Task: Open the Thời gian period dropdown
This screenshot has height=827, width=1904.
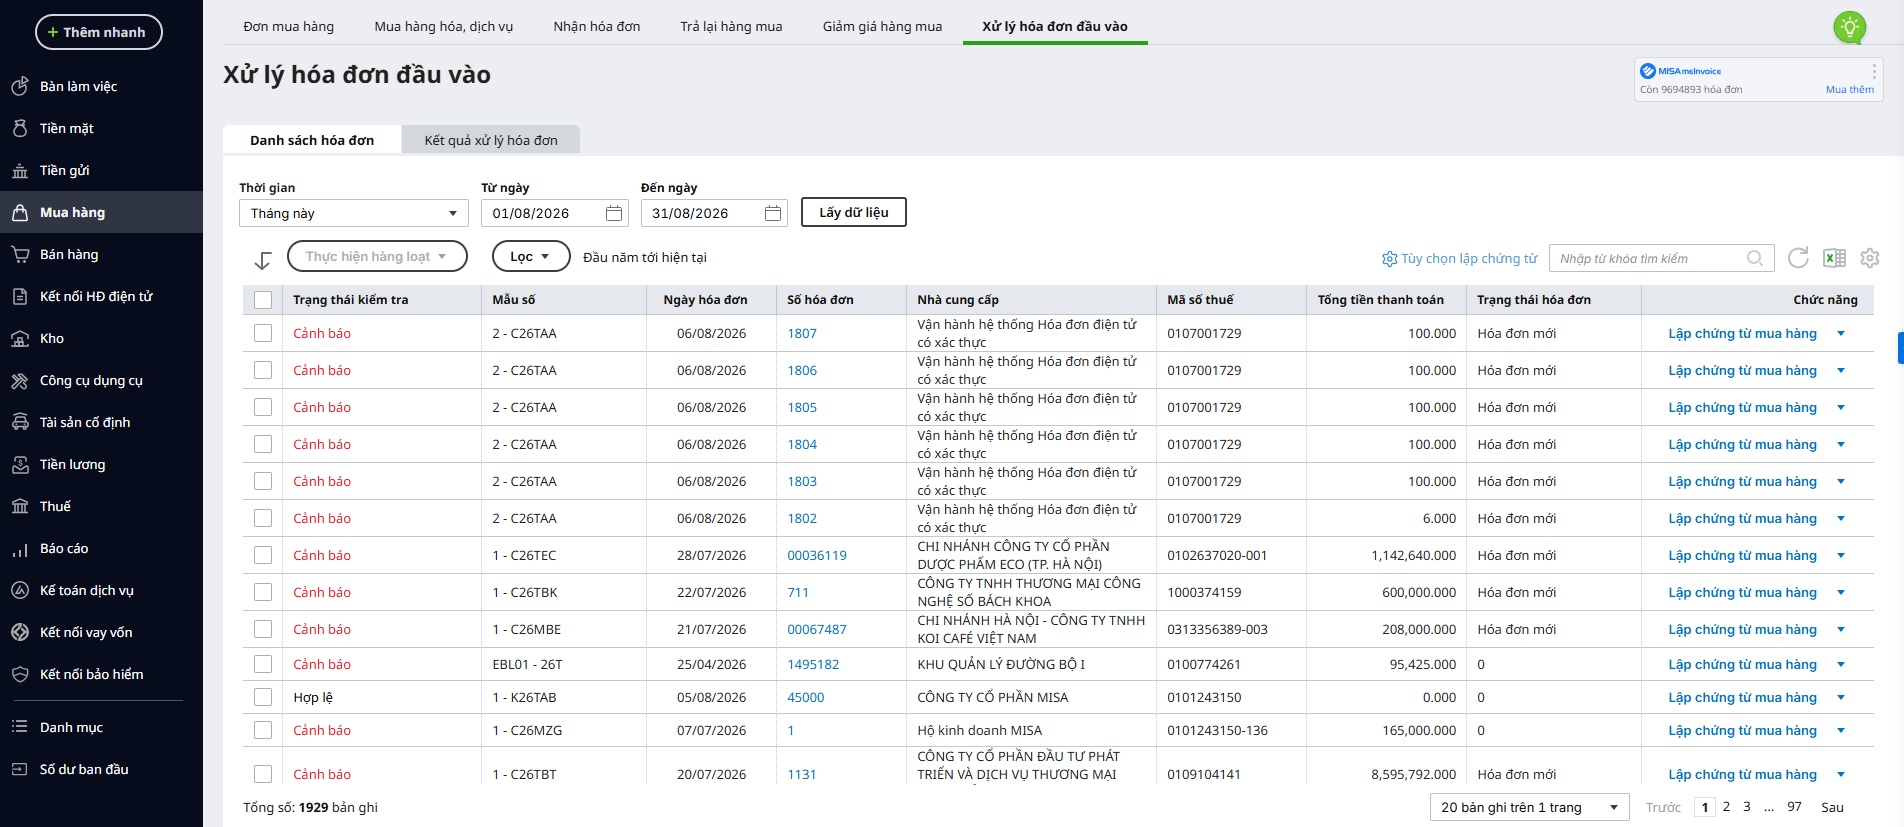Action: click(x=354, y=213)
